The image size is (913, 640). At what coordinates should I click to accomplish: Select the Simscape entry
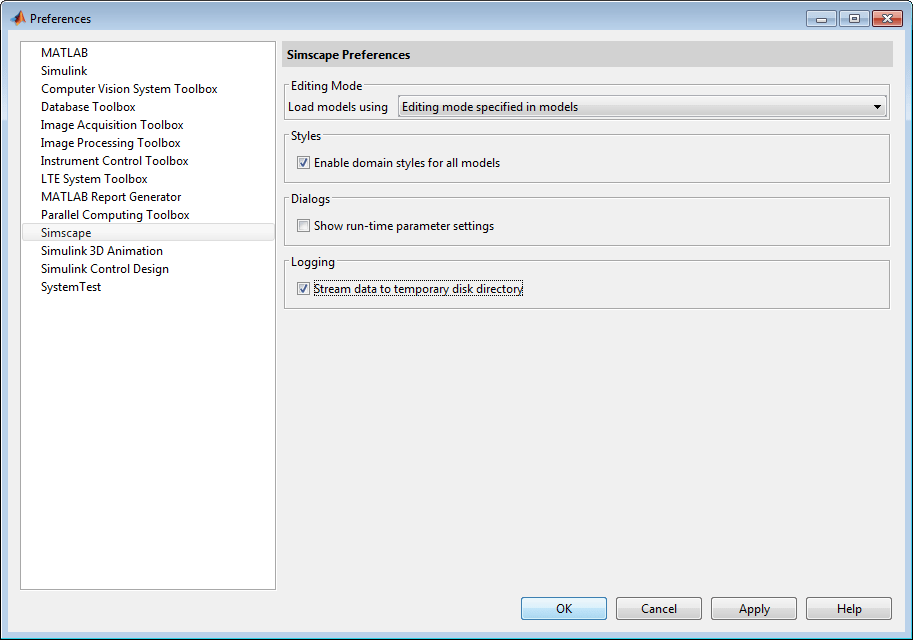(148, 233)
